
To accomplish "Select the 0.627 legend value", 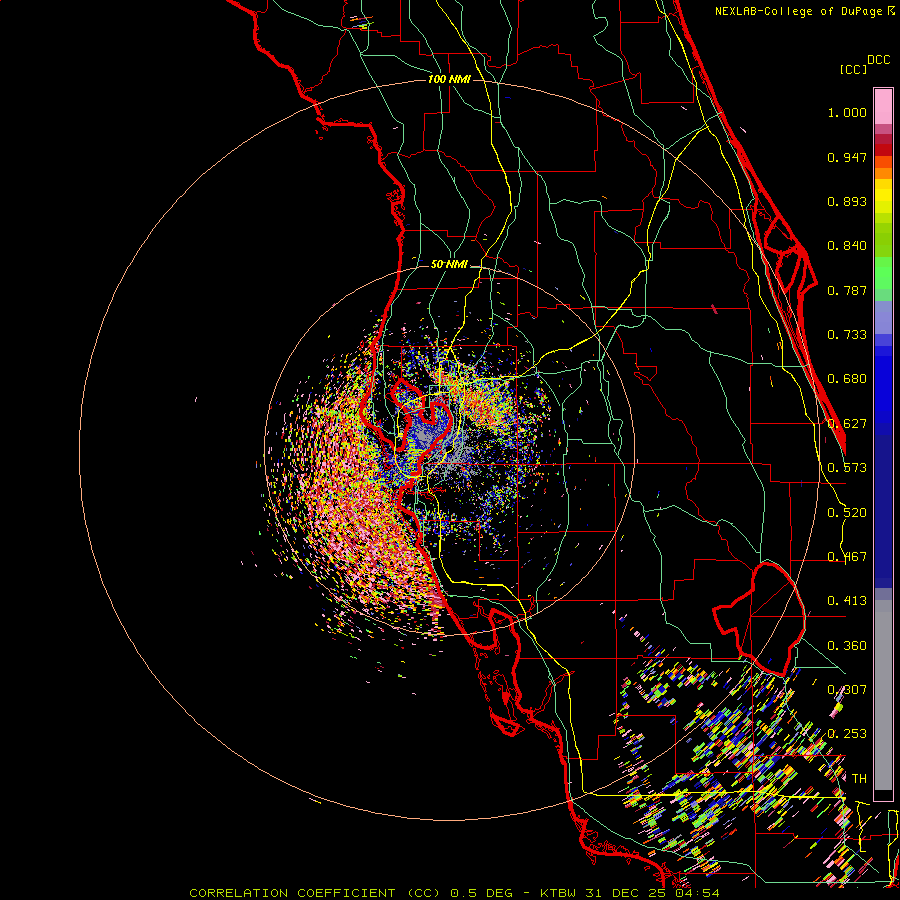I will (x=847, y=424).
